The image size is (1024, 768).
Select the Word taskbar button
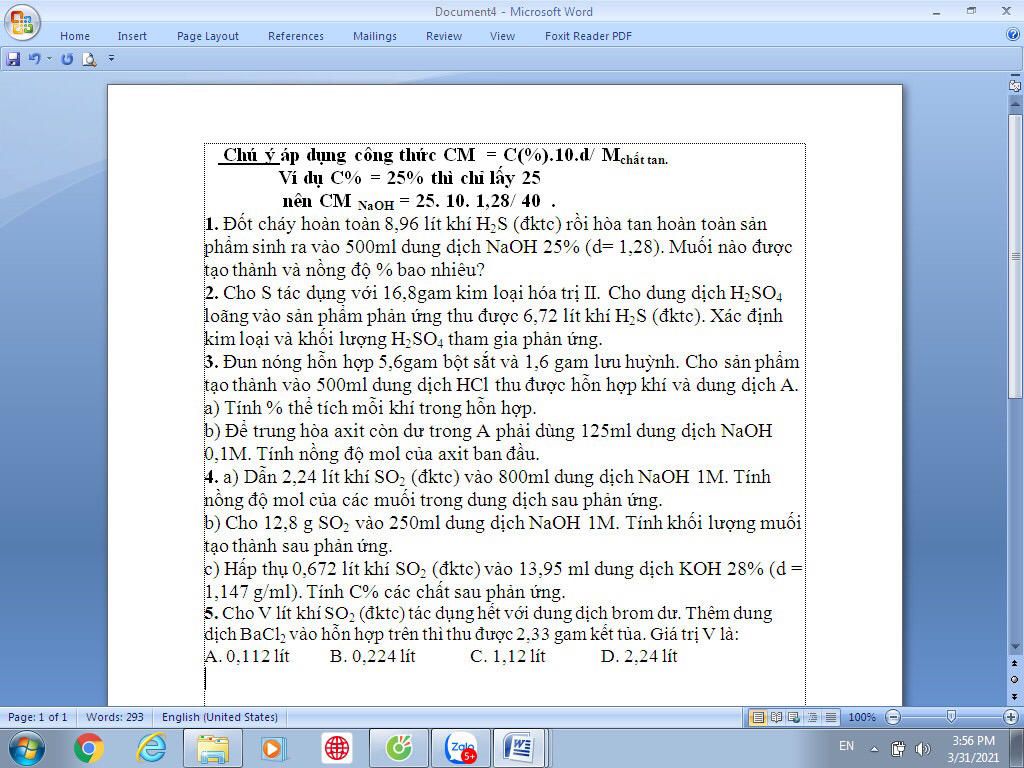[520, 748]
